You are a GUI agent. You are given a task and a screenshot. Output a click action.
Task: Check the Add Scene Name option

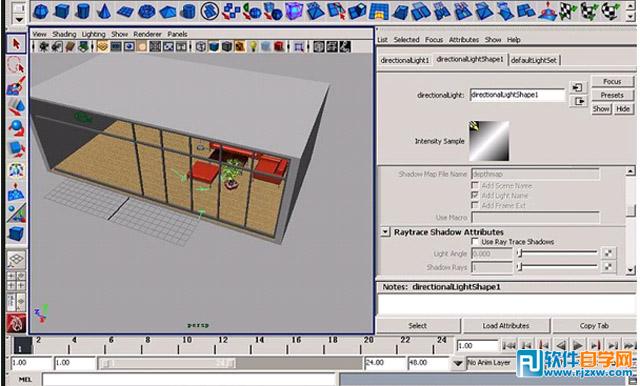(476, 186)
